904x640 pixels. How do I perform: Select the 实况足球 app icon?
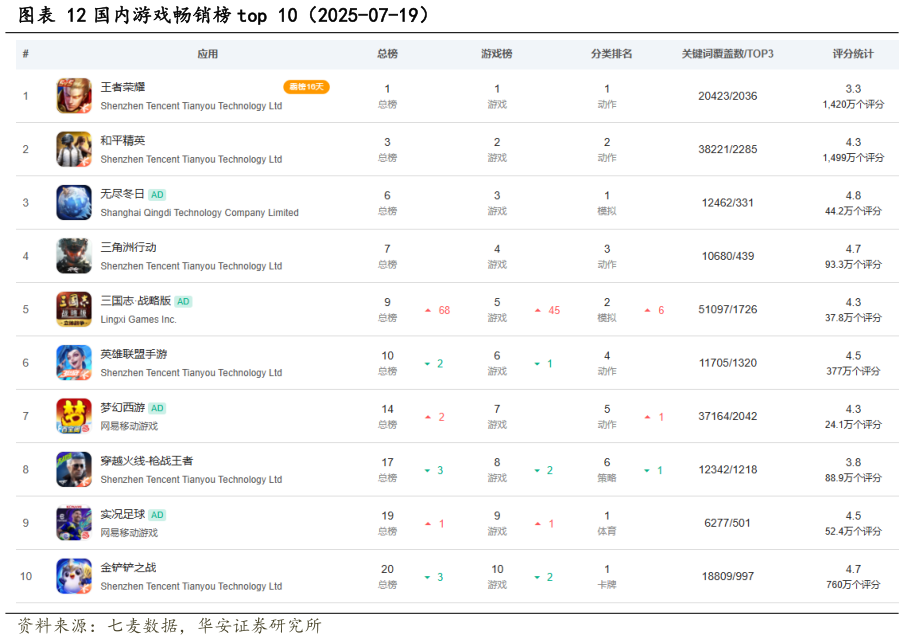(74, 523)
